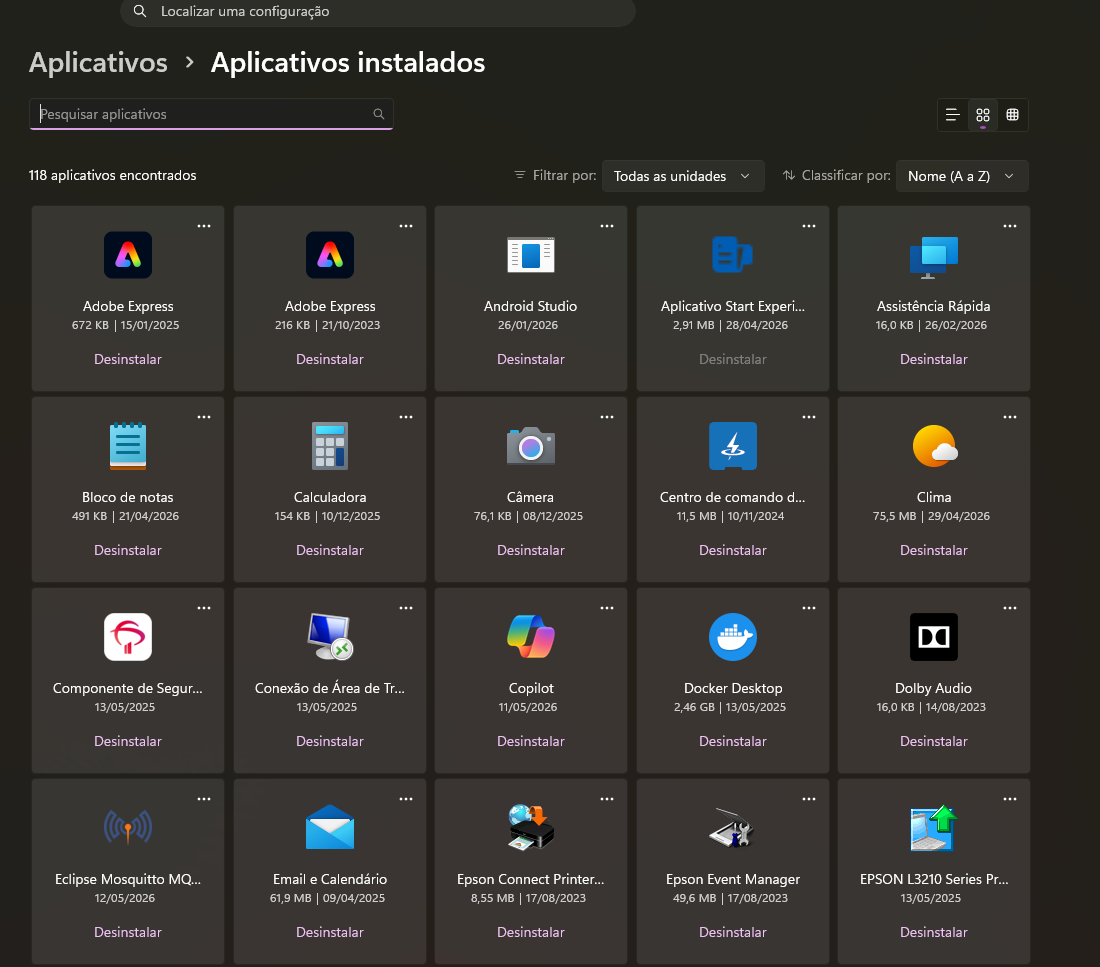Image resolution: width=1100 pixels, height=967 pixels.
Task: Click the Filtrar por label
Action: tap(565, 175)
